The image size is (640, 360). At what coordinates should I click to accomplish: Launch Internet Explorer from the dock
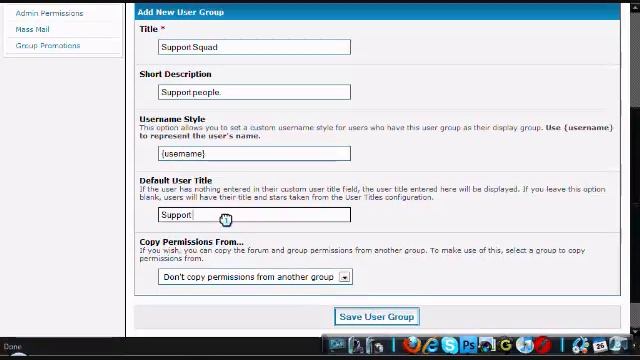pos(431,346)
